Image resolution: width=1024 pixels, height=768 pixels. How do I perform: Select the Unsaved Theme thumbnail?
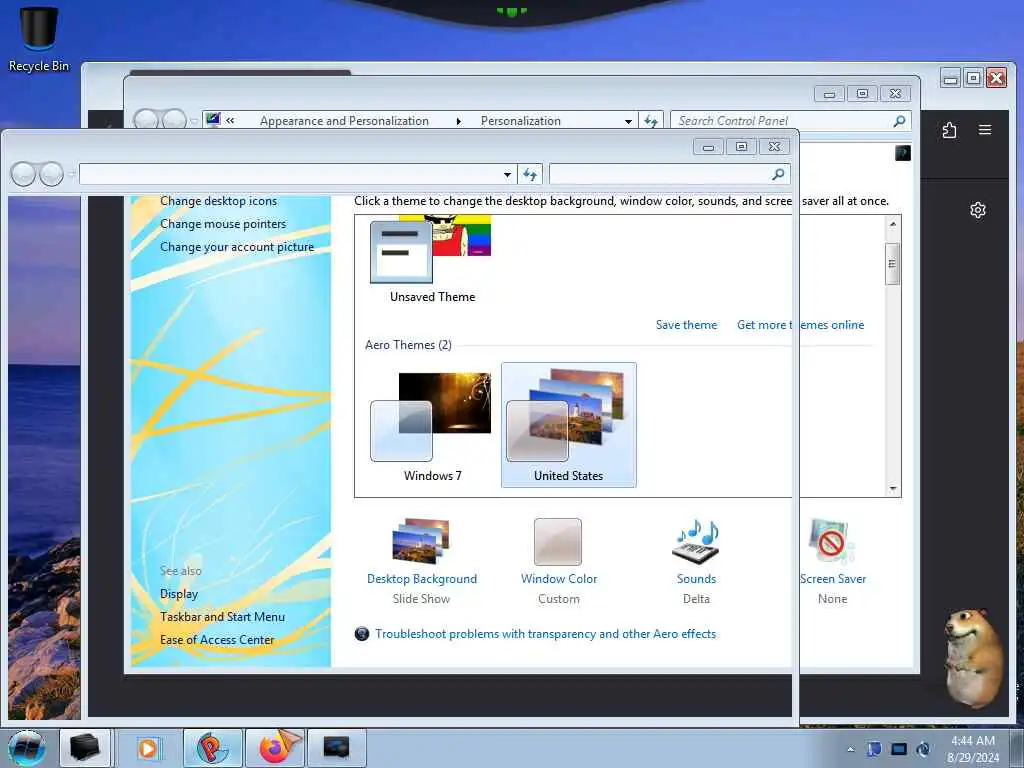431,260
